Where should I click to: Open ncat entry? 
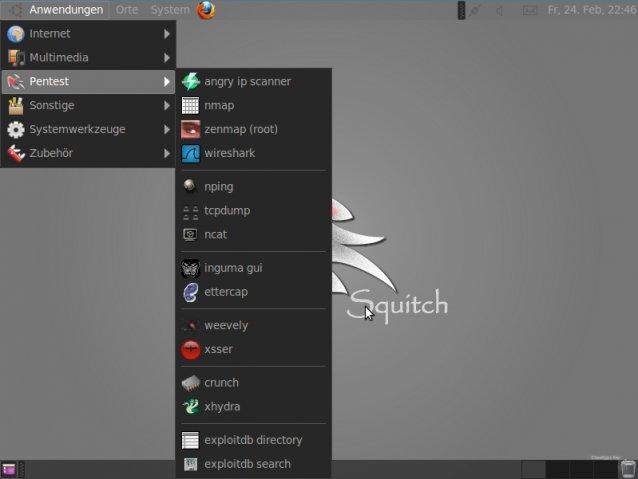pos(253,235)
